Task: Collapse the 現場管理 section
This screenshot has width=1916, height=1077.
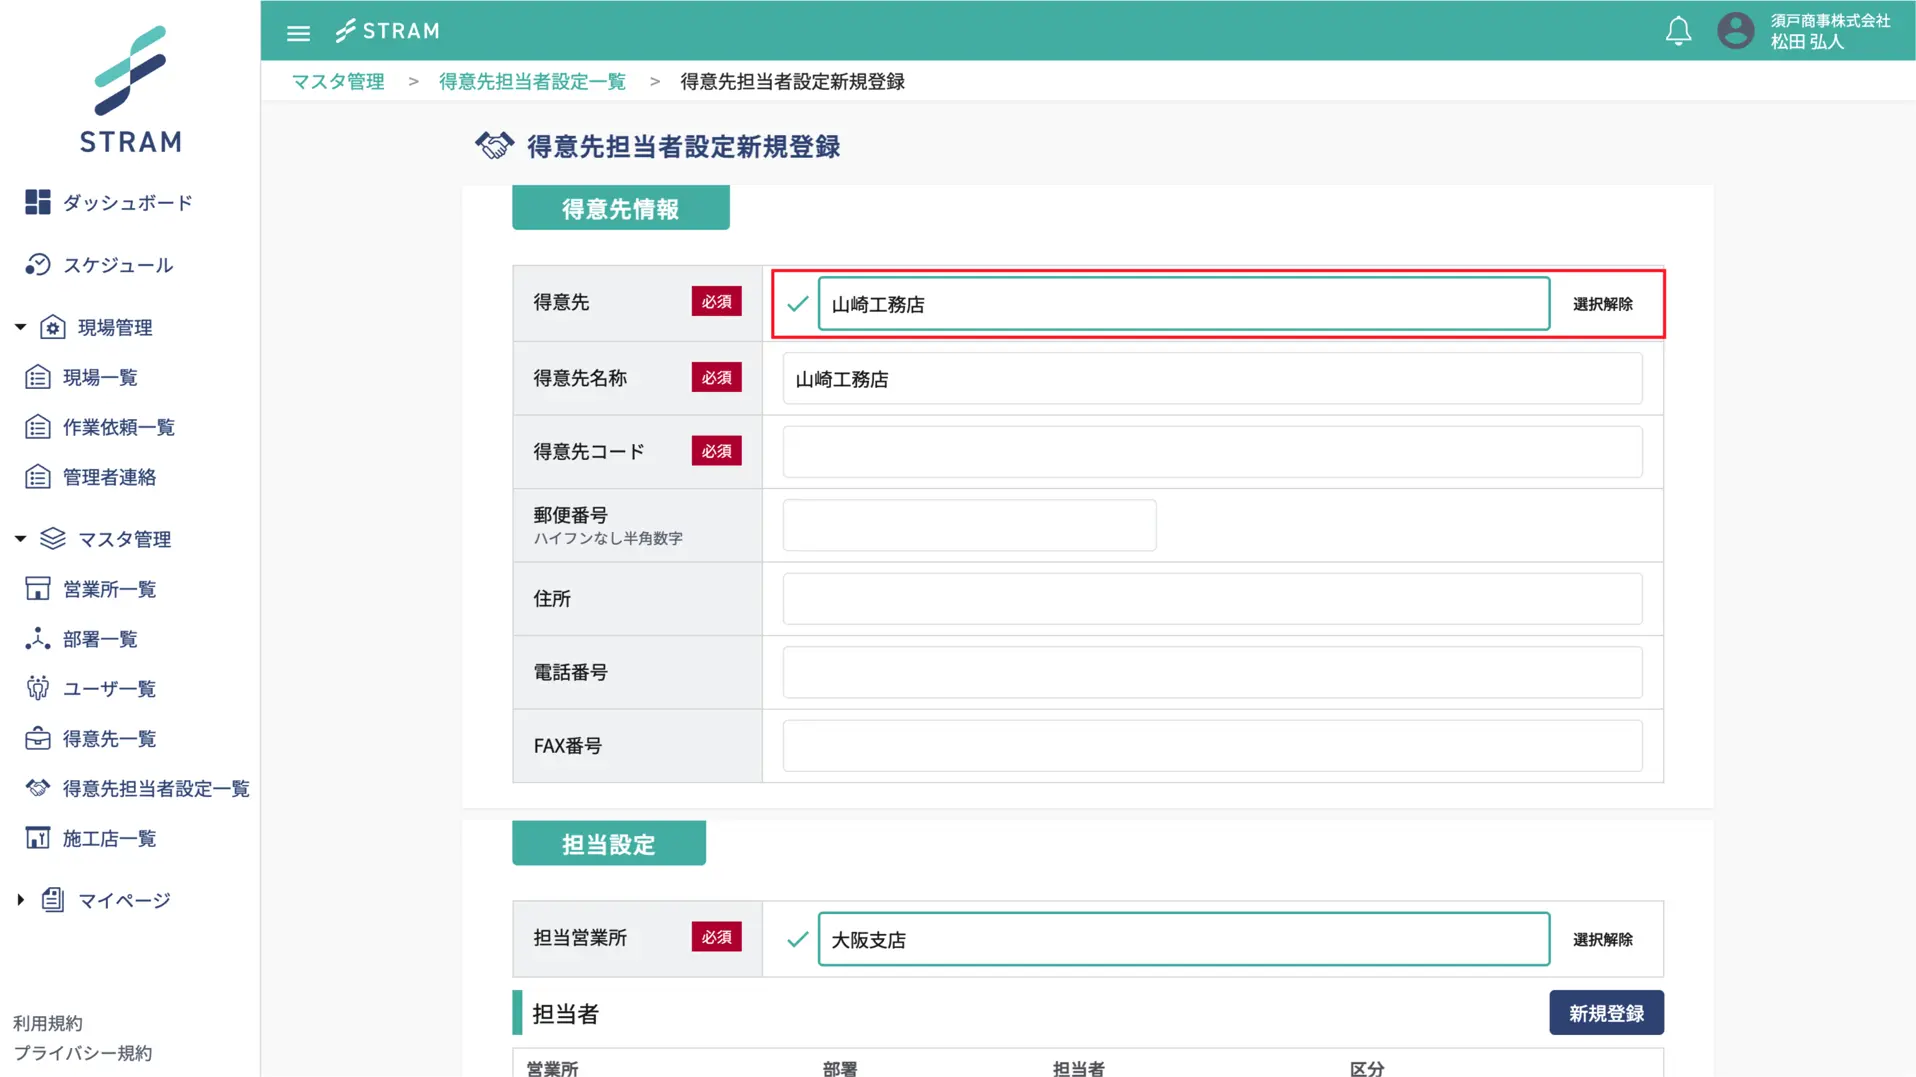Action: (20, 327)
